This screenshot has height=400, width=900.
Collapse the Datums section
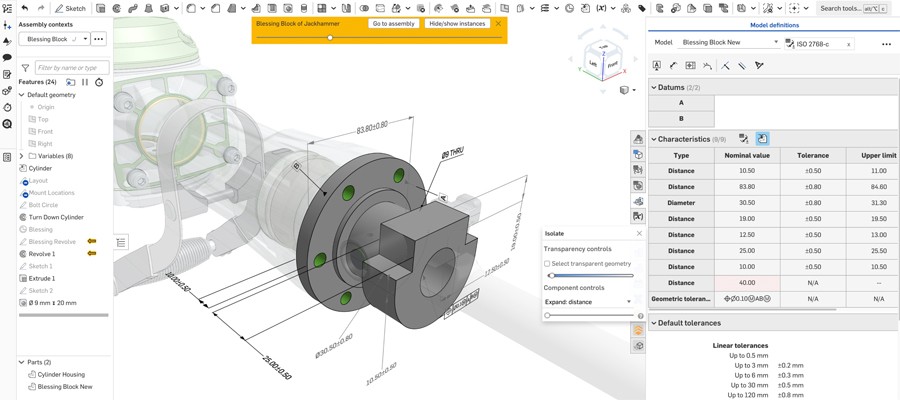click(654, 88)
